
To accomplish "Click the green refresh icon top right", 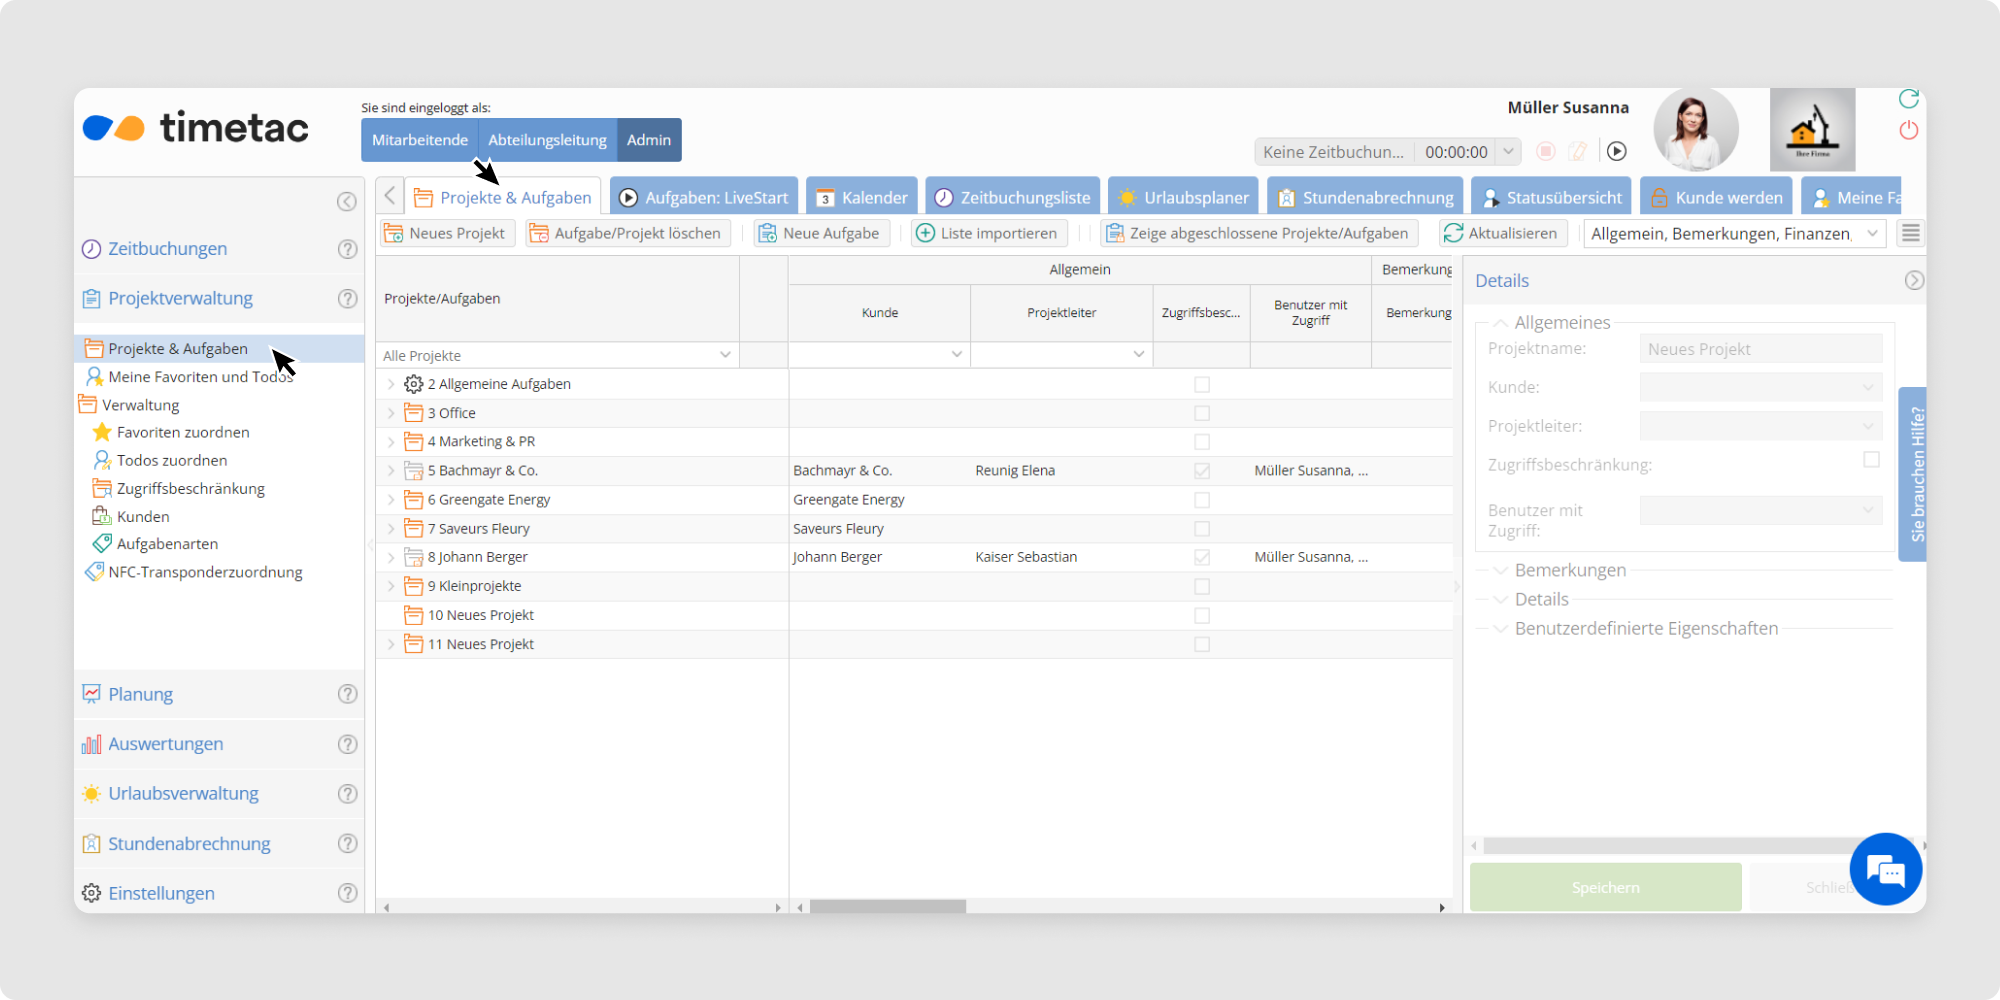I will (1909, 99).
